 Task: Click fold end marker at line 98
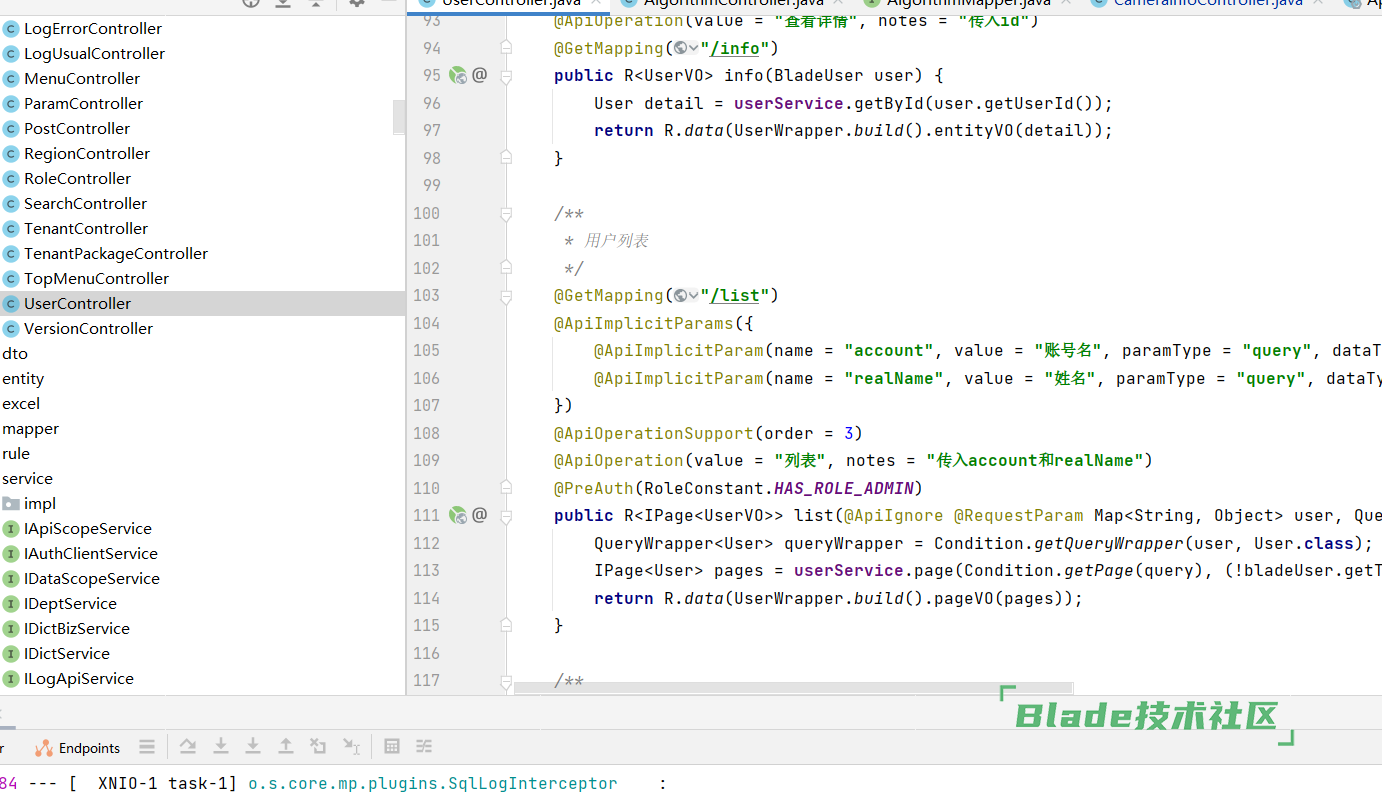click(506, 156)
